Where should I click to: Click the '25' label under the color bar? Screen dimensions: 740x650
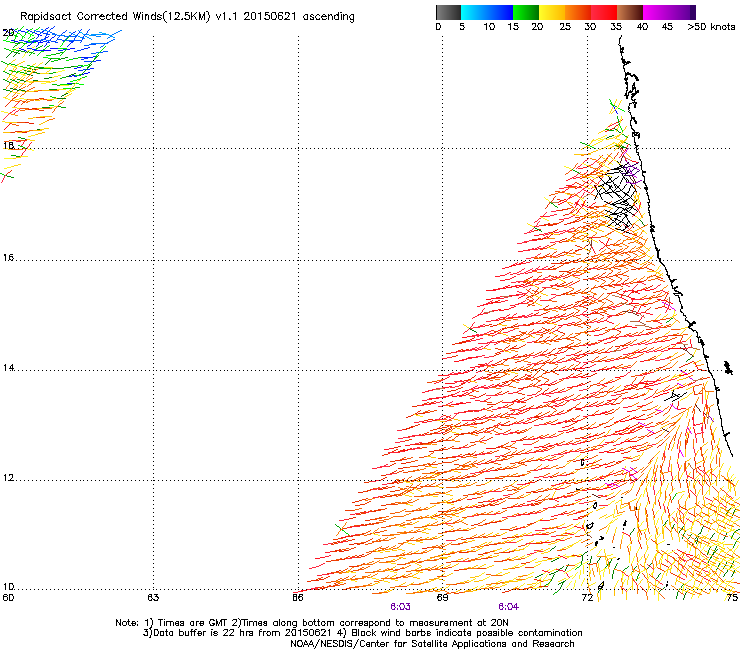[x=565, y=27]
